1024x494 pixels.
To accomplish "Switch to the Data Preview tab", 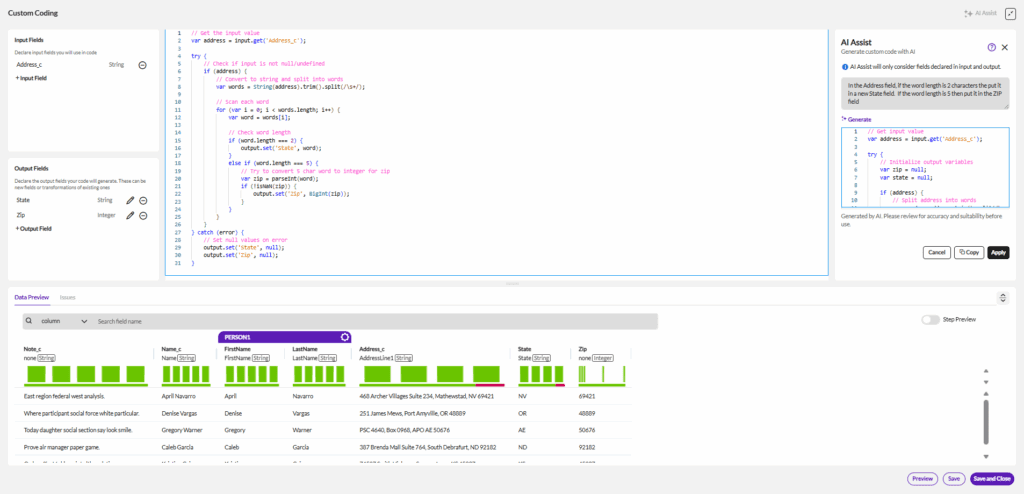I will click(32, 297).
